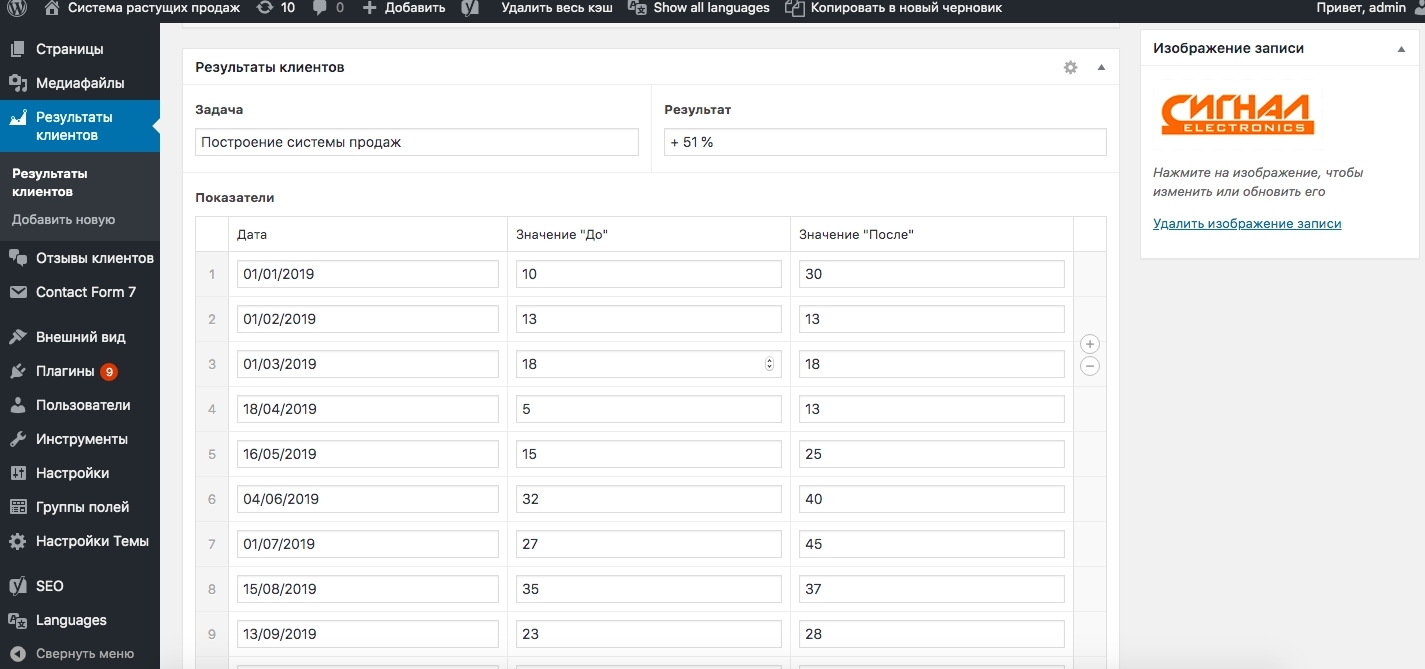Adjust stepper on row 3 value 18

[769, 364]
